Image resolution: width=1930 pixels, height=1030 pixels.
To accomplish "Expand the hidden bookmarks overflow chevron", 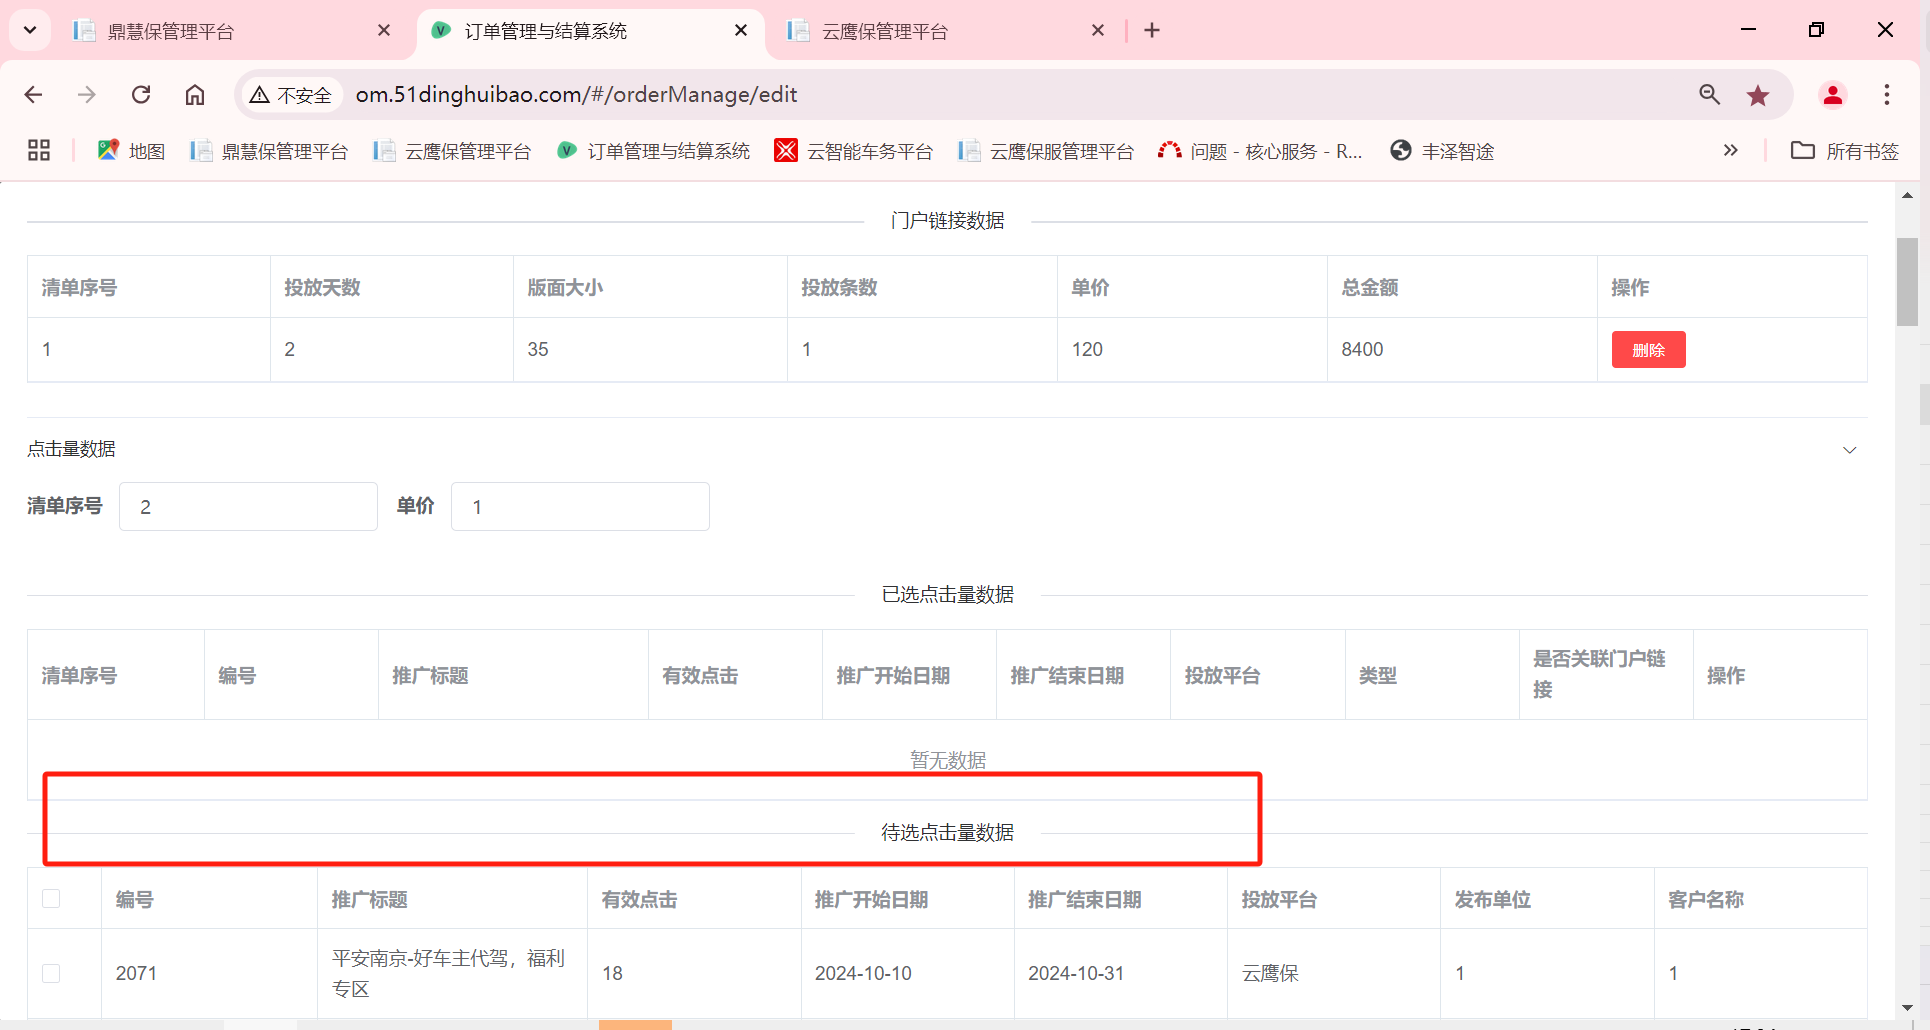I will coord(1730,151).
